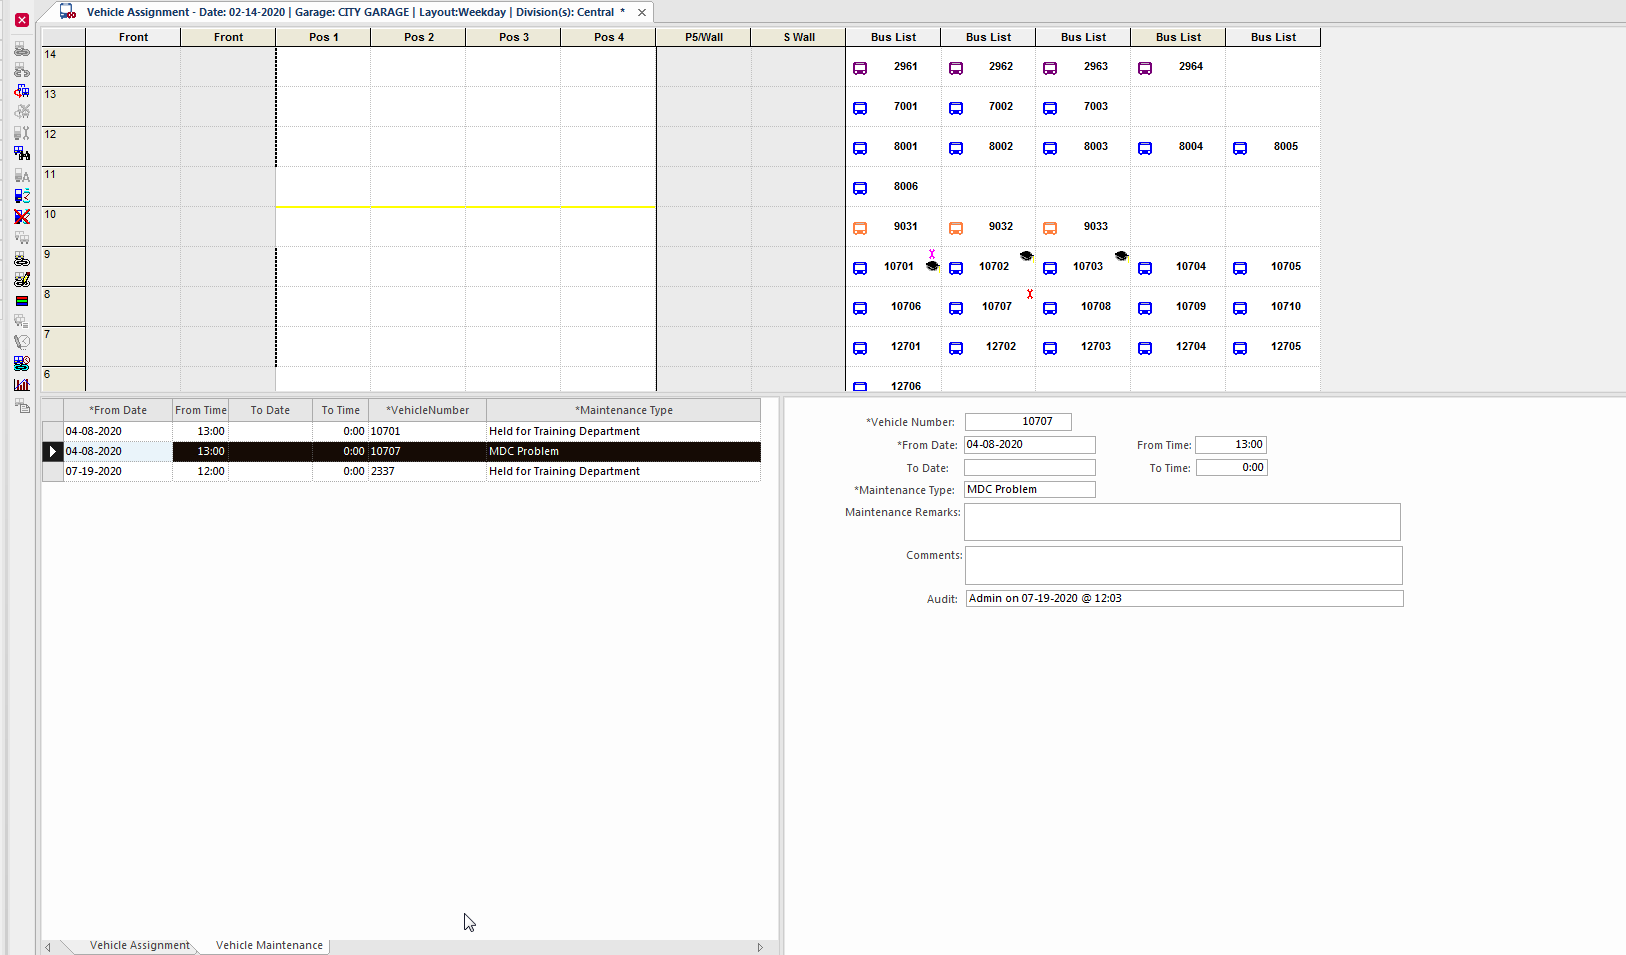Image resolution: width=1626 pixels, height=955 pixels.
Task: Click inside the Comments text box
Action: click(1183, 565)
